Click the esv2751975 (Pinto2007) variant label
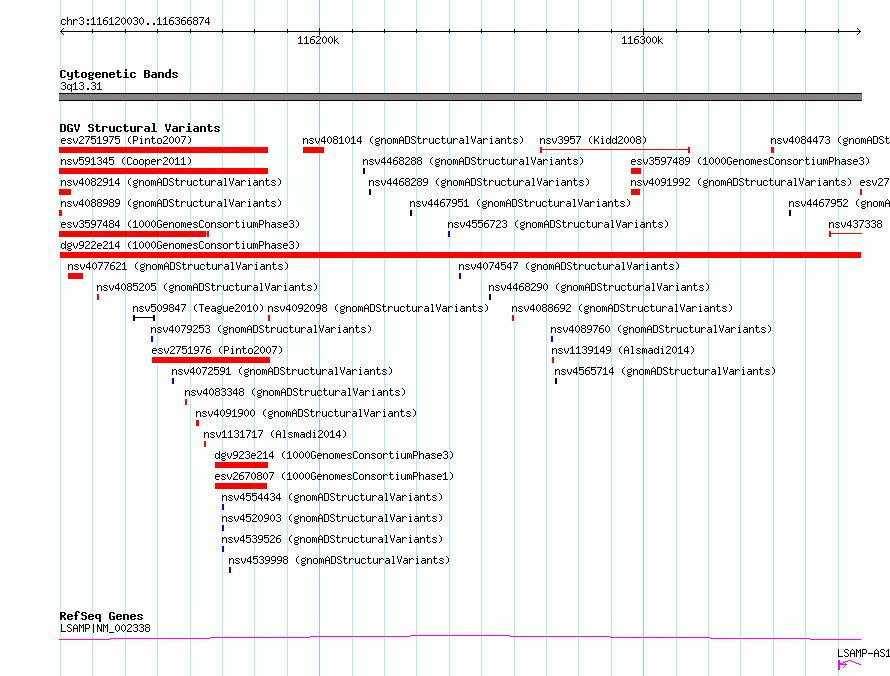This screenshot has height=676, width=890. pyautogui.click(x=126, y=140)
